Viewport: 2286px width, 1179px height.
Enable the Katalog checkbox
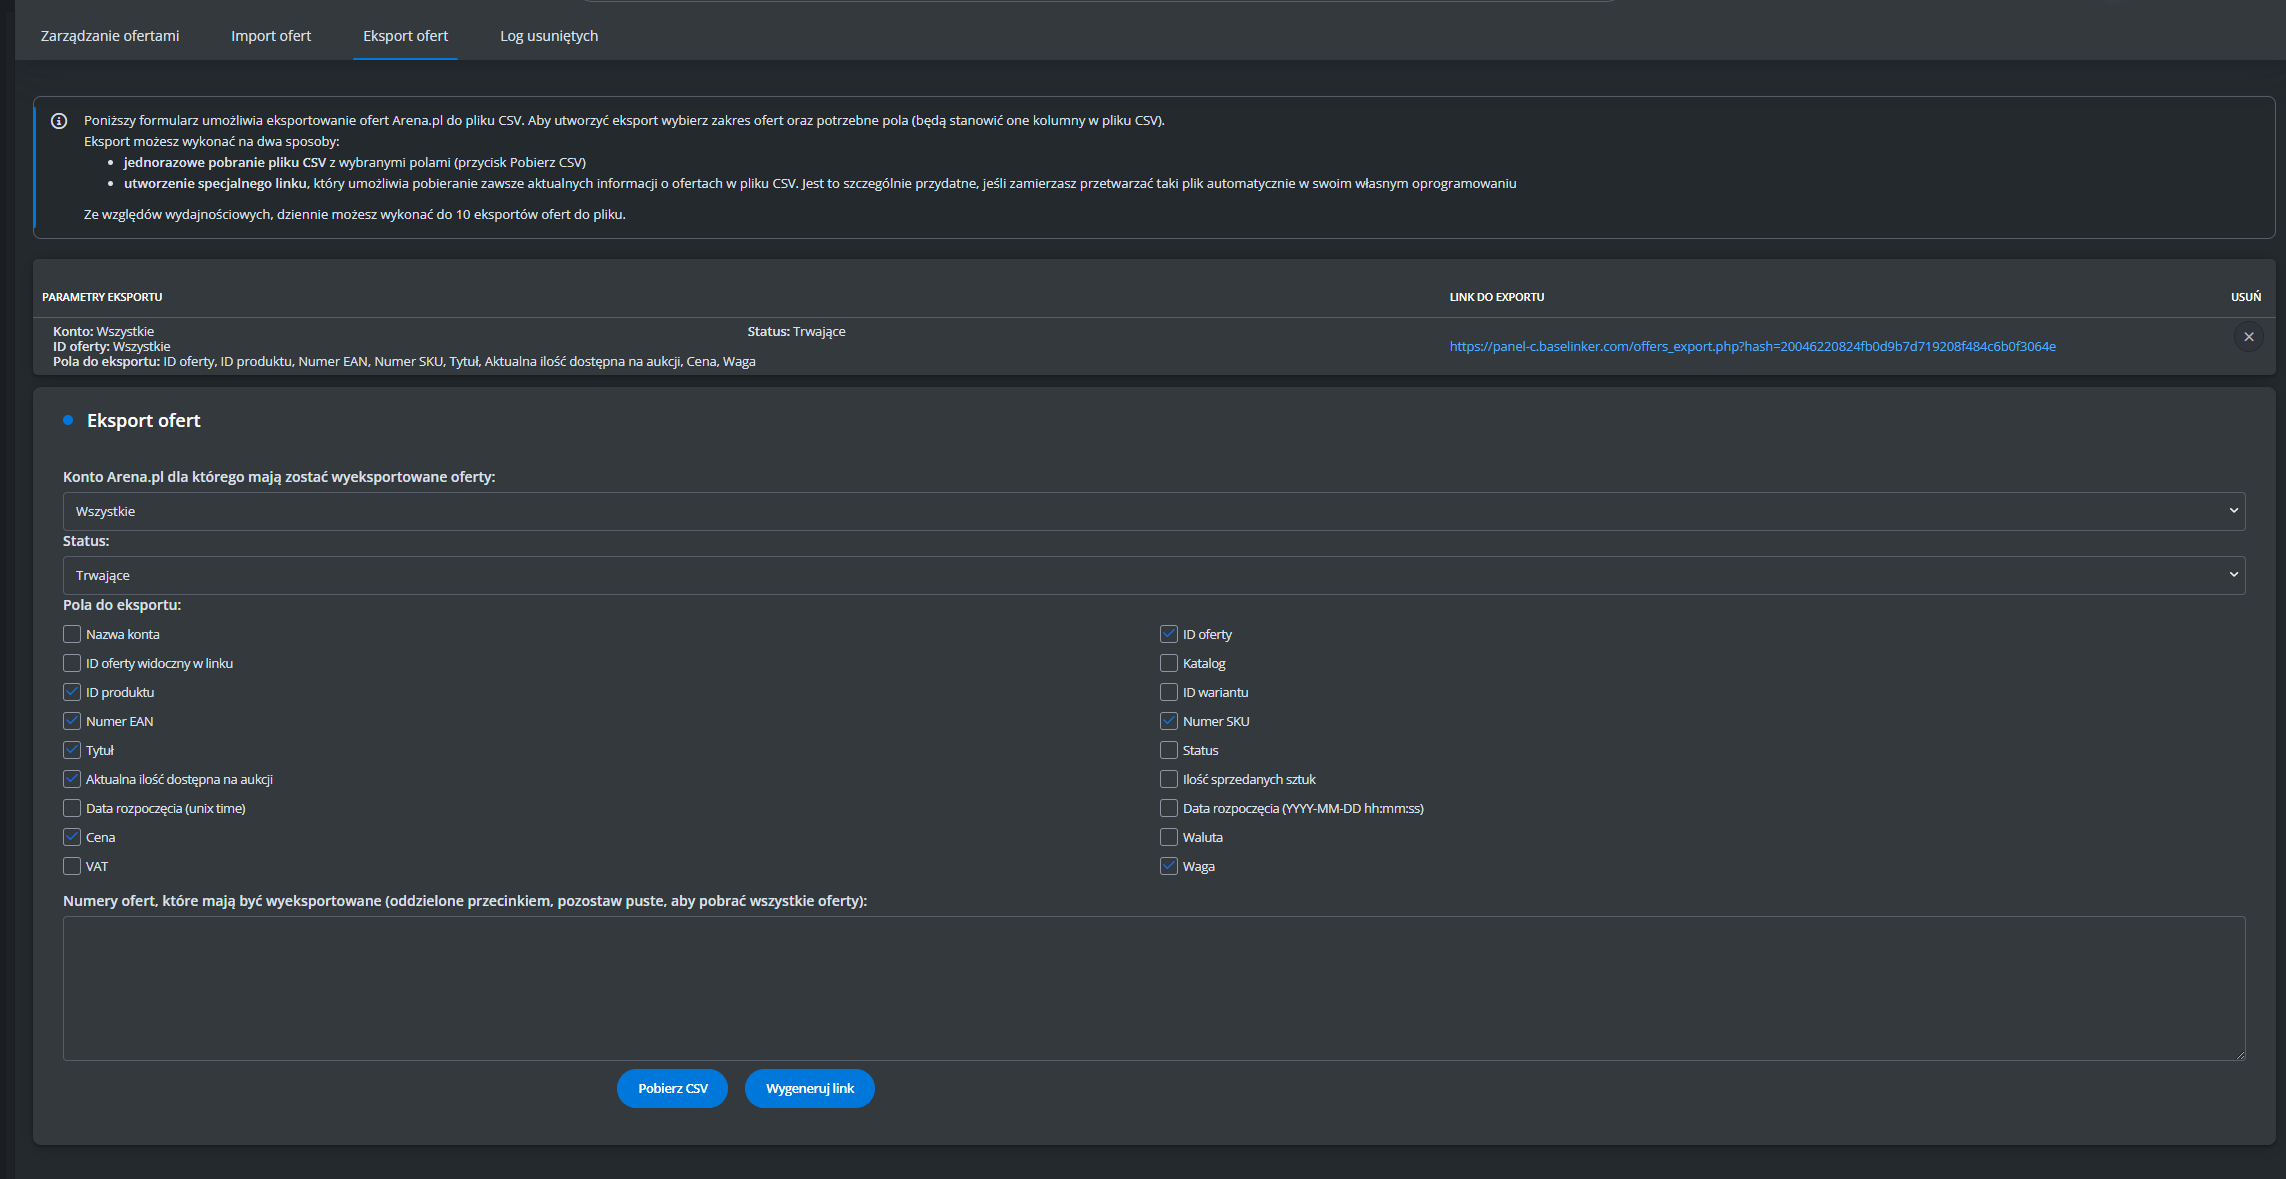1169,663
